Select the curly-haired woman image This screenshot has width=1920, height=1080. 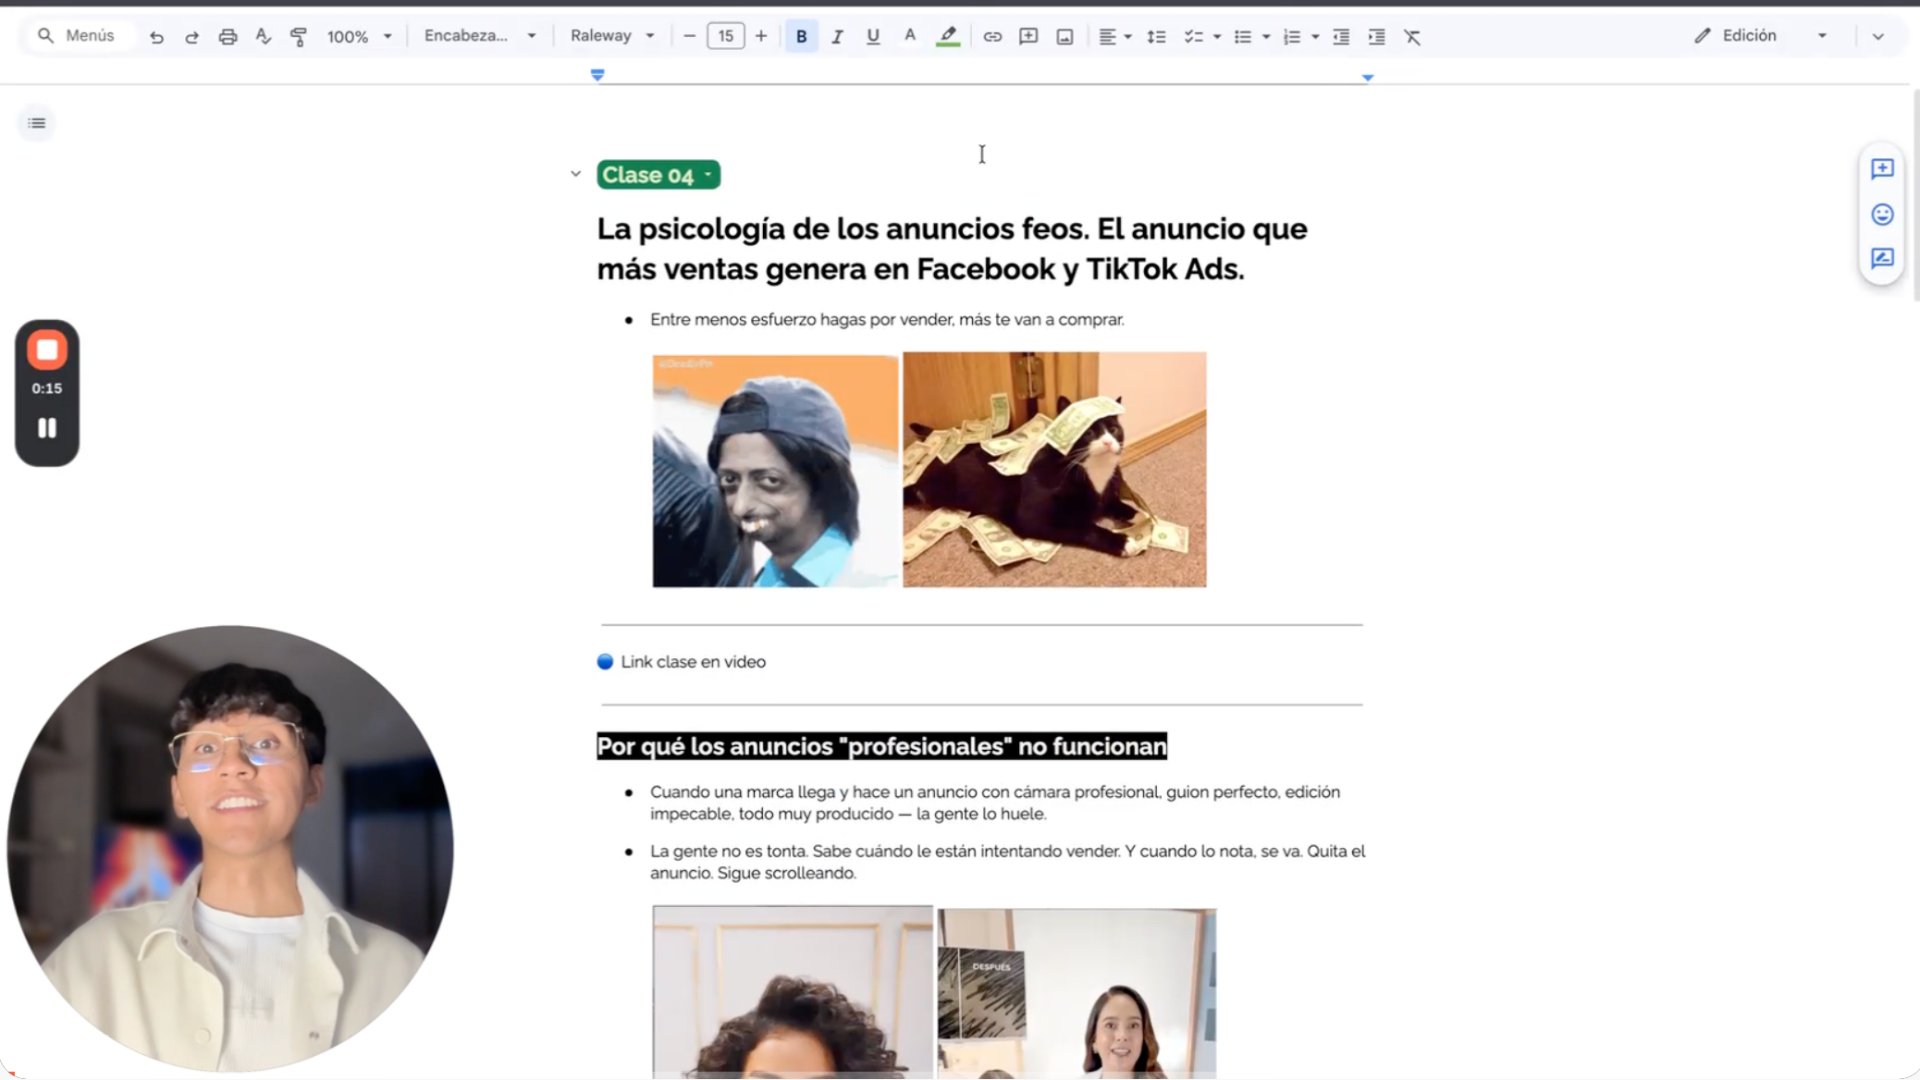coord(793,992)
